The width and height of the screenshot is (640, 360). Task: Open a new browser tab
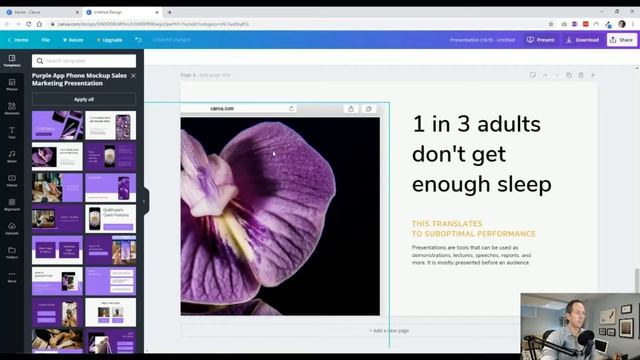click(170, 12)
